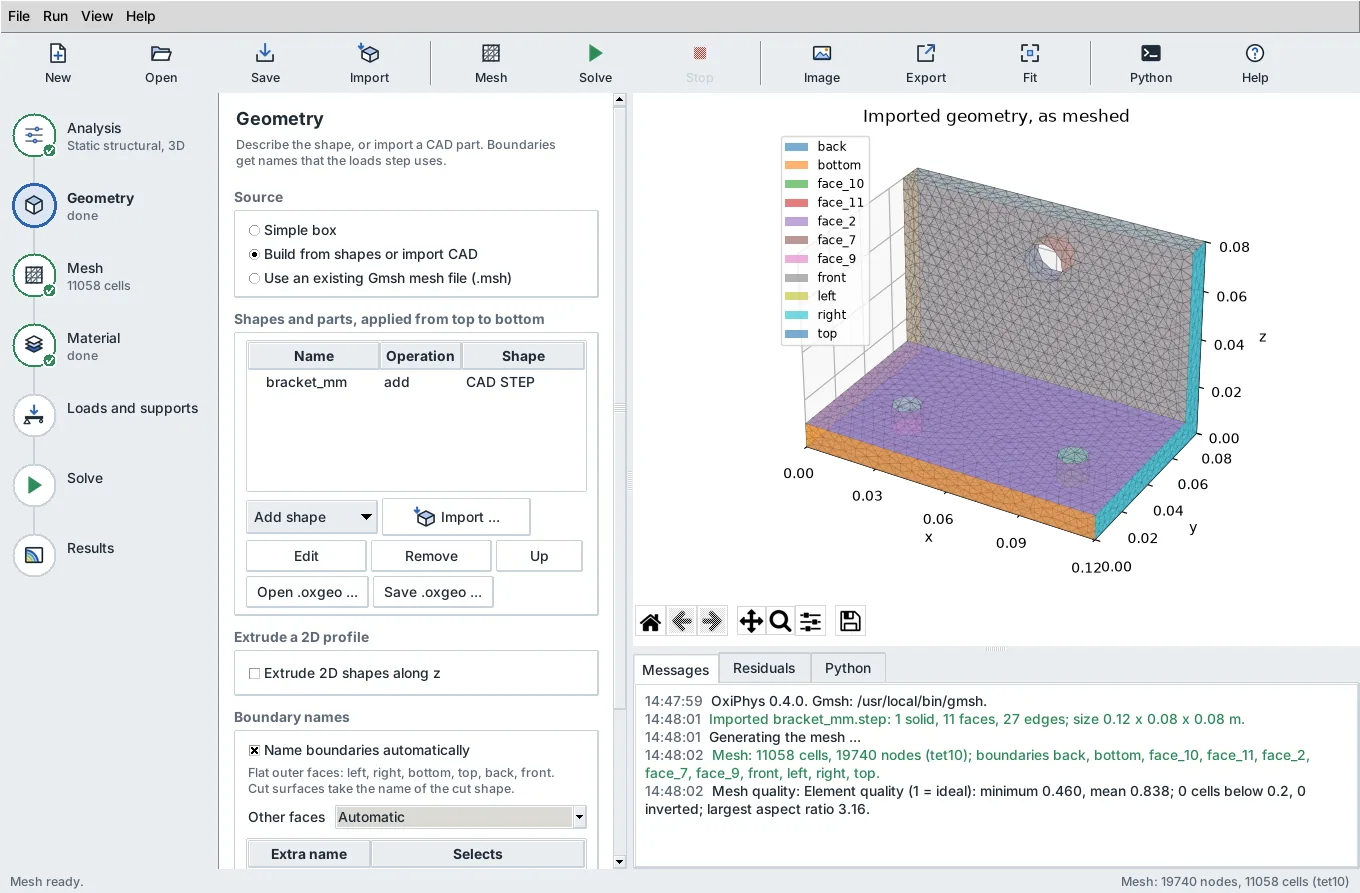Open the File menu
This screenshot has width=1360, height=893.
point(19,16)
